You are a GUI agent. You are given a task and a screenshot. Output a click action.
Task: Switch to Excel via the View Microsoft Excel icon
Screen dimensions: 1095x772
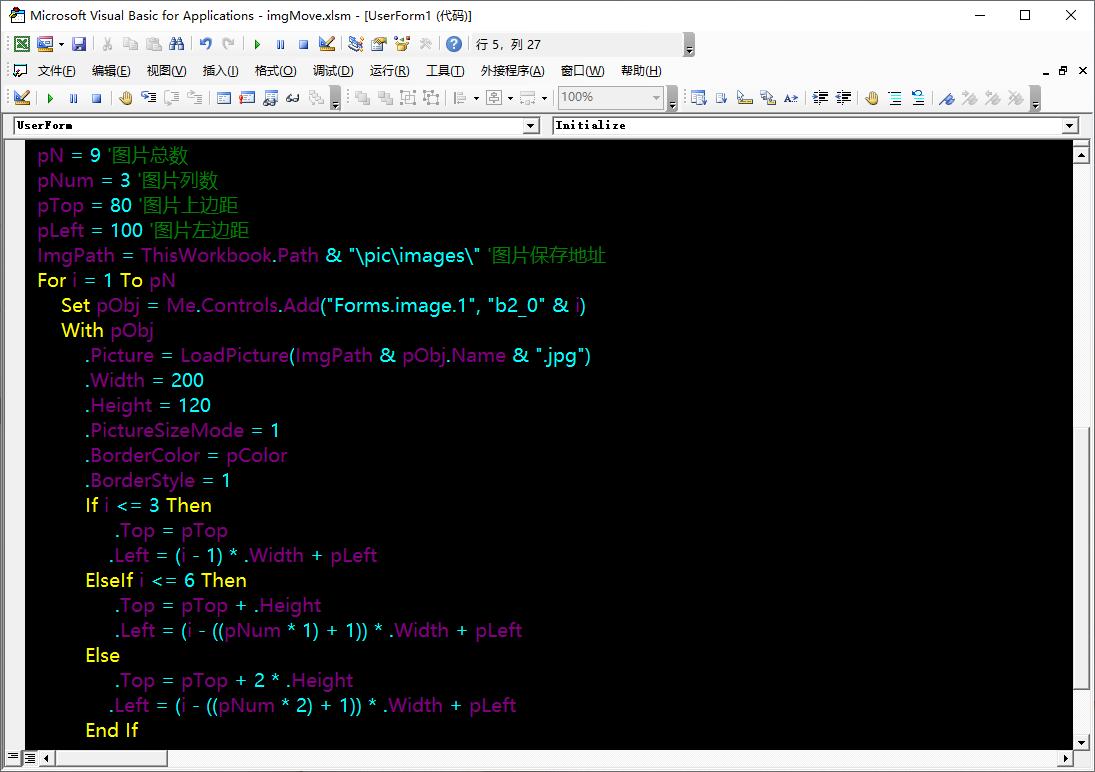(x=21, y=44)
